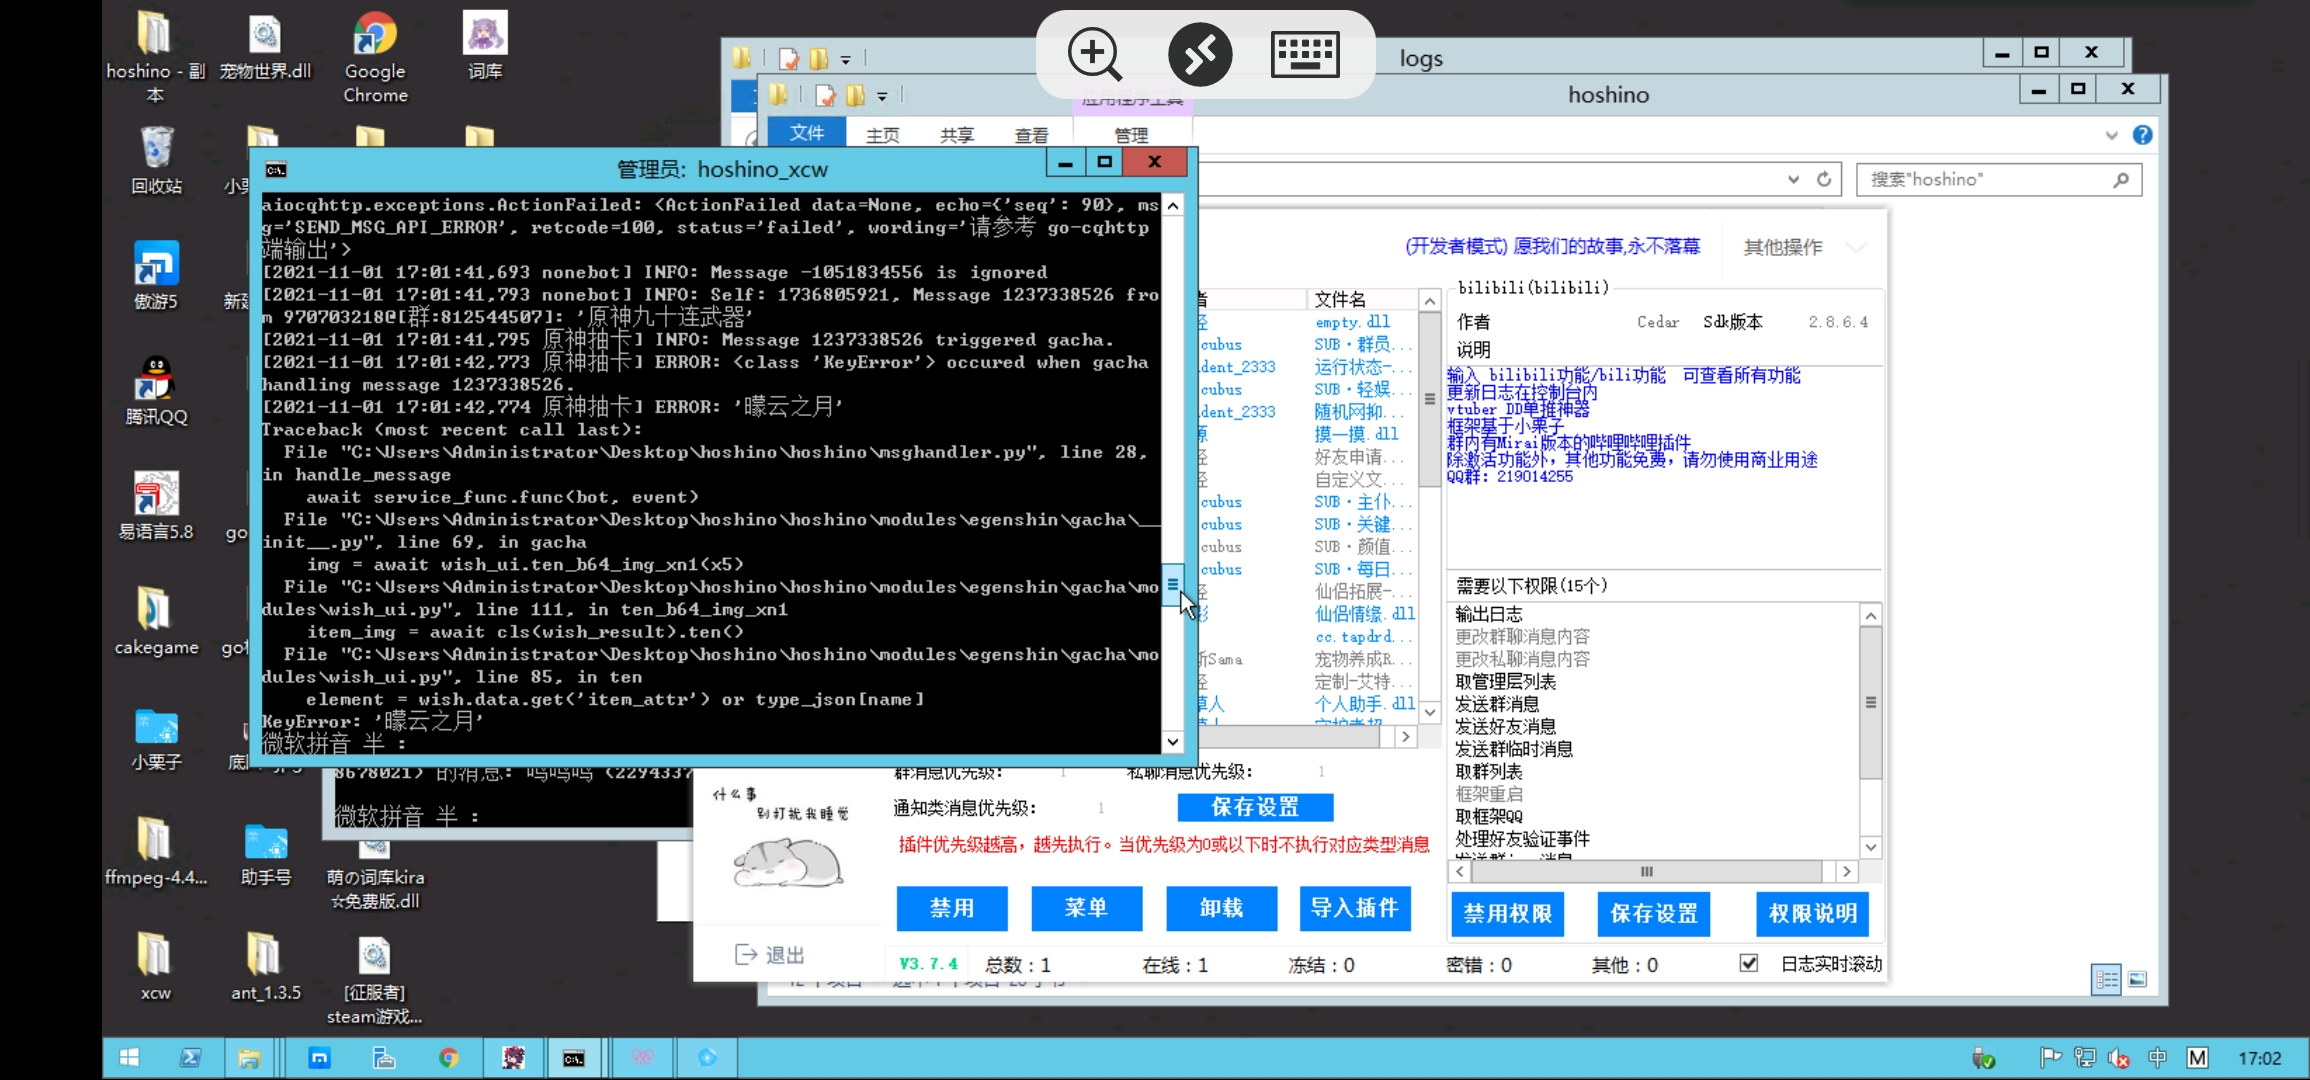The image size is (2310, 1080).
Task: Select the magnifier zoom icon in floating toolbar
Action: (x=1093, y=54)
